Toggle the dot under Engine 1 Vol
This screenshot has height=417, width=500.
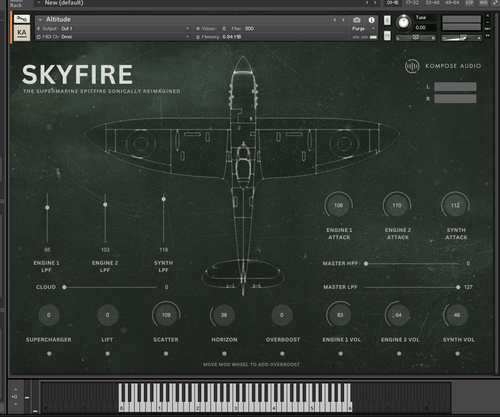(x=340, y=353)
